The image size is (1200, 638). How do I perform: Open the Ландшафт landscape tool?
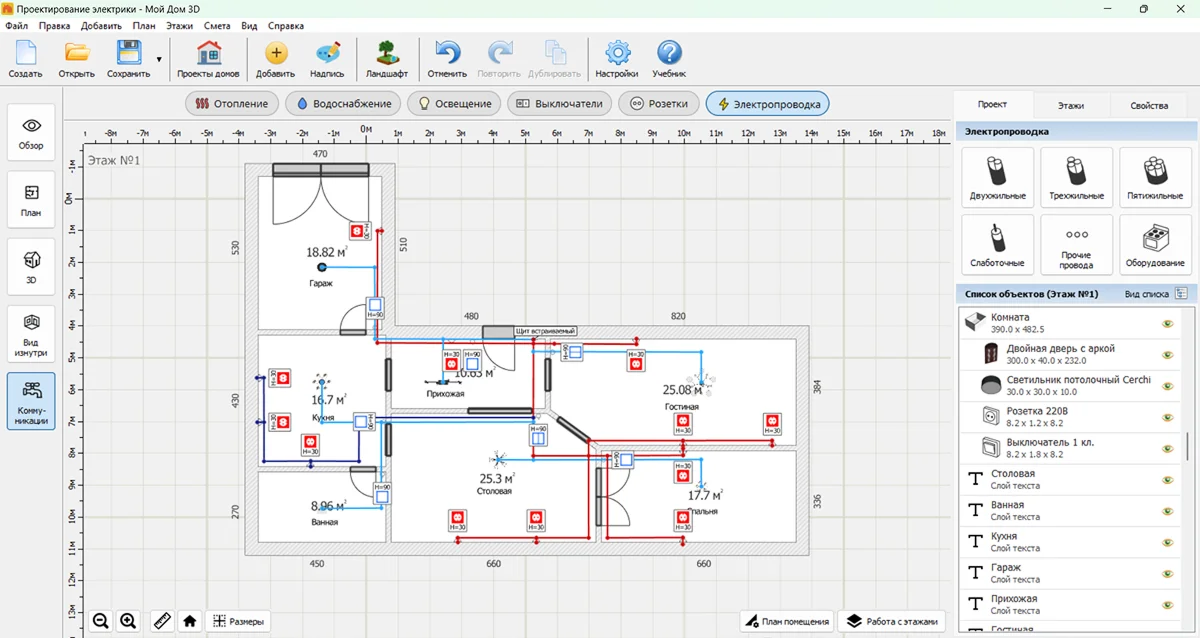(x=386, y=59)
